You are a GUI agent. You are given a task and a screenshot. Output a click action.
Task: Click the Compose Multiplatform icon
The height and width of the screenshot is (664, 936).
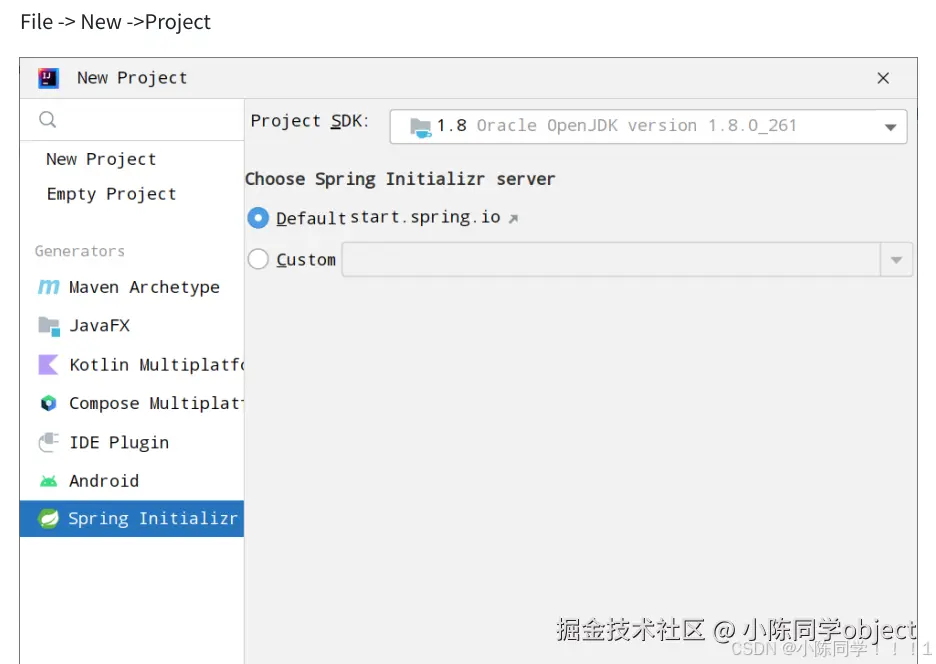click(48, 403)
